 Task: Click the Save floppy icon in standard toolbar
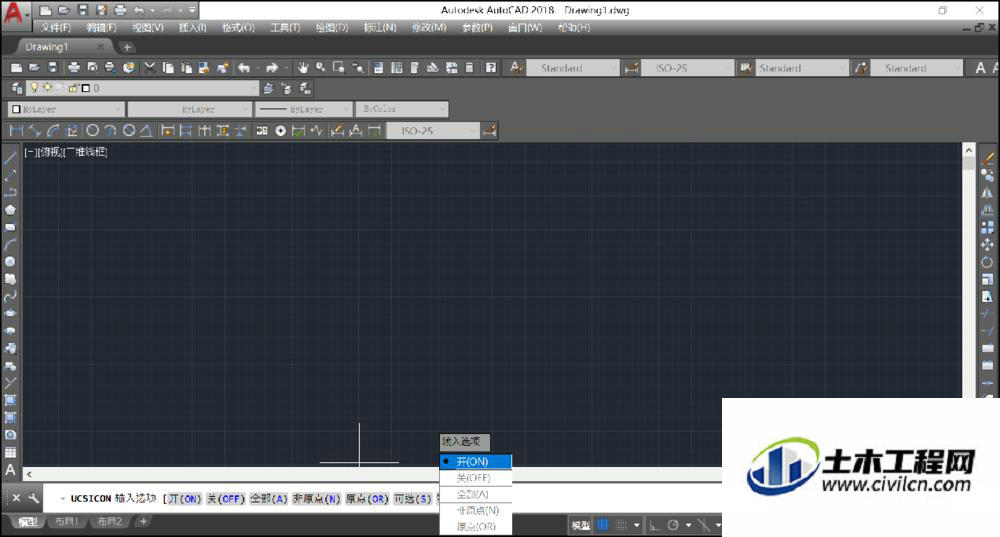(52, 68)
